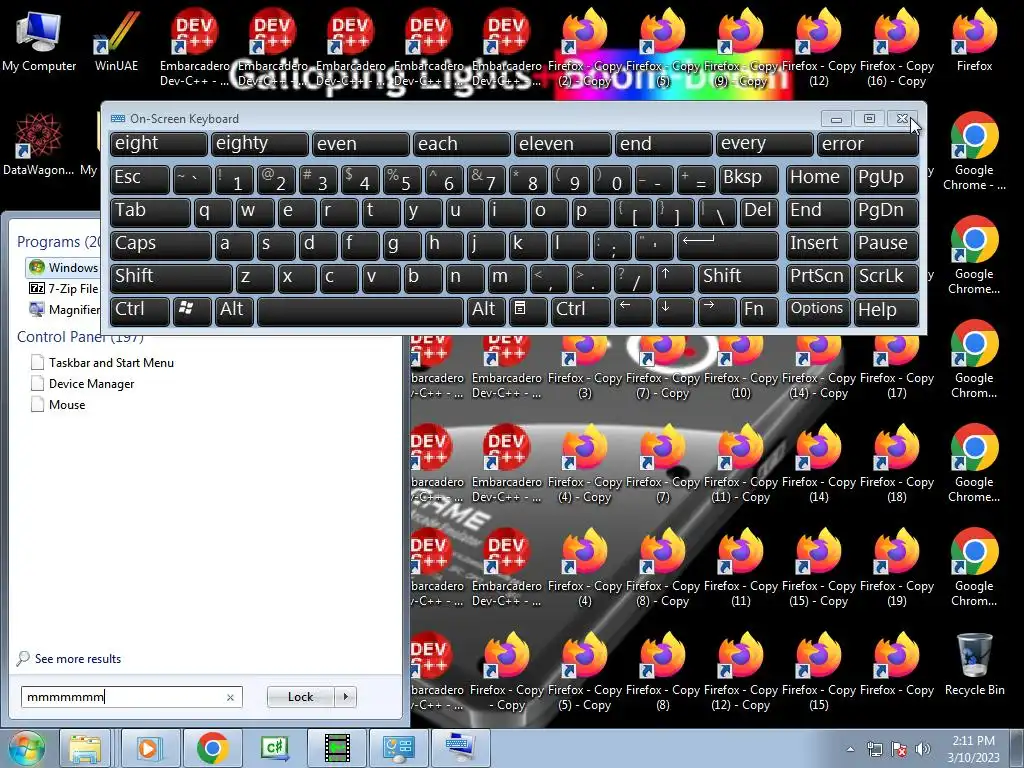Viewport: 1024px width, 768px height.
Task: Expand the Programs results group
Action: pos(57,242)
